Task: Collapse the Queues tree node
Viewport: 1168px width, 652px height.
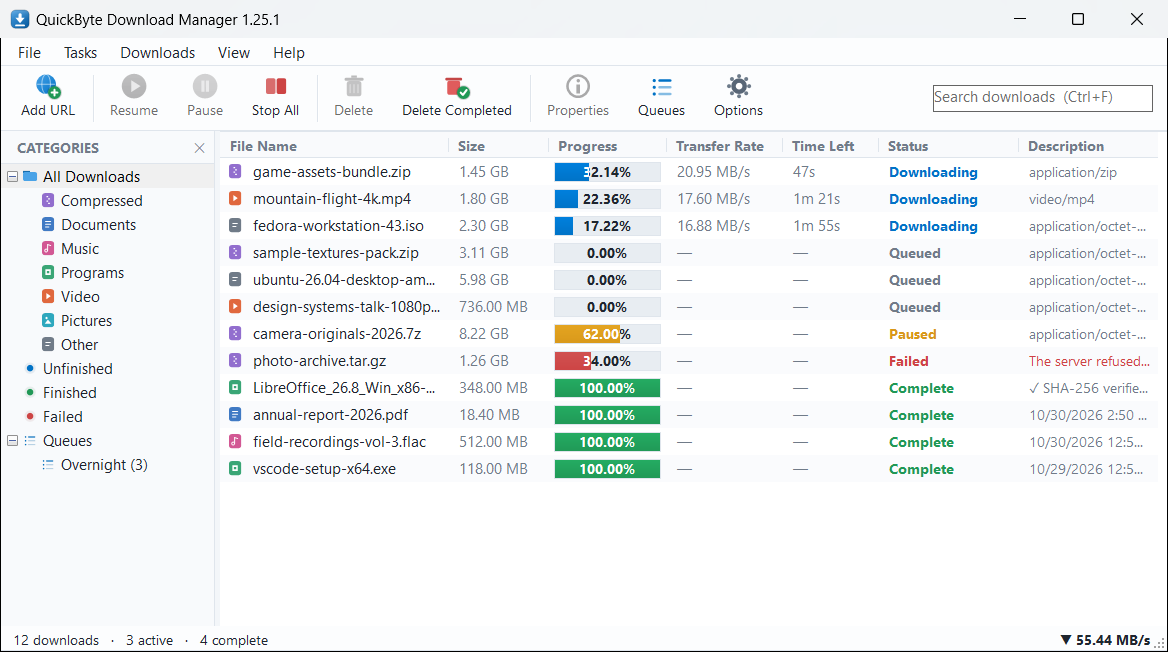Action: pos(13,440)
